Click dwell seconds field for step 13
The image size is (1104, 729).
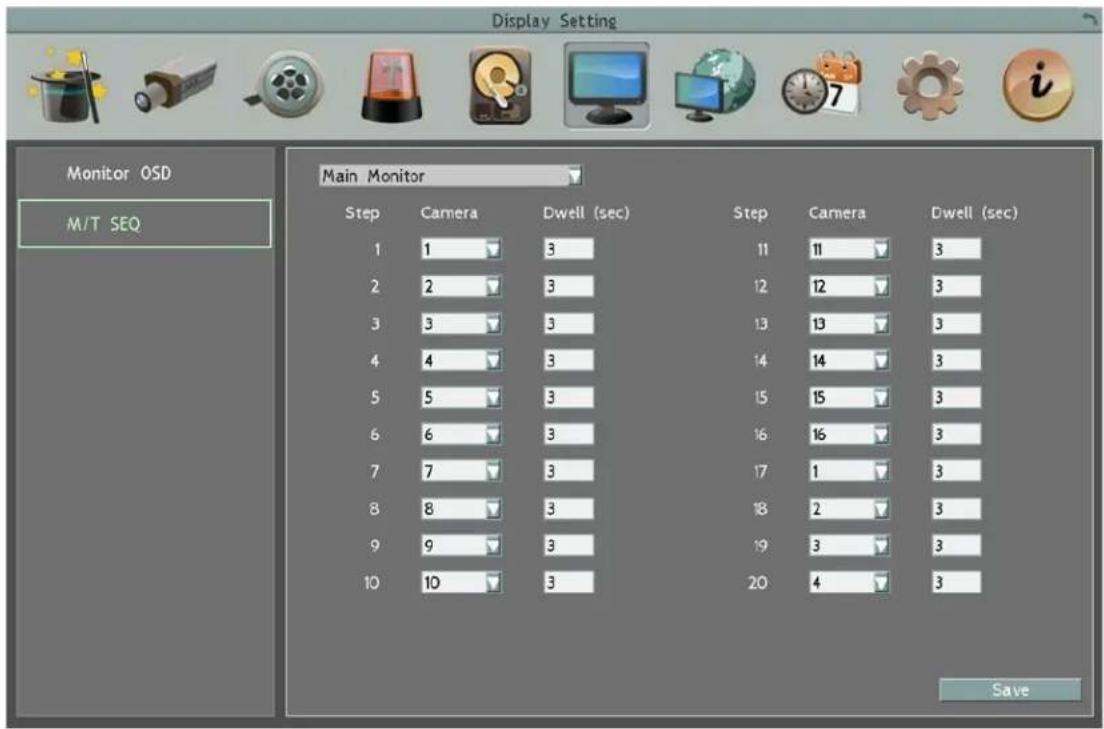point(956,323)
